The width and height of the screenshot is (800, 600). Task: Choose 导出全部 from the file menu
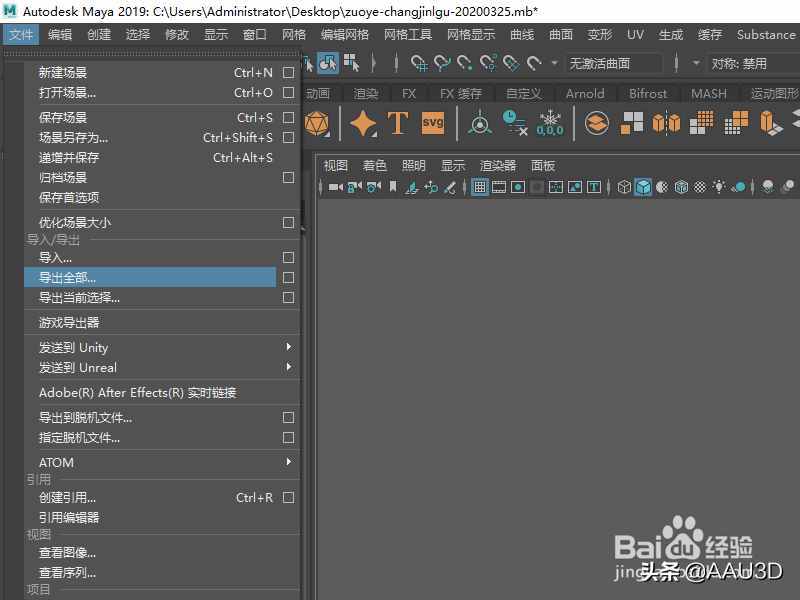click(x=150, y=278)
